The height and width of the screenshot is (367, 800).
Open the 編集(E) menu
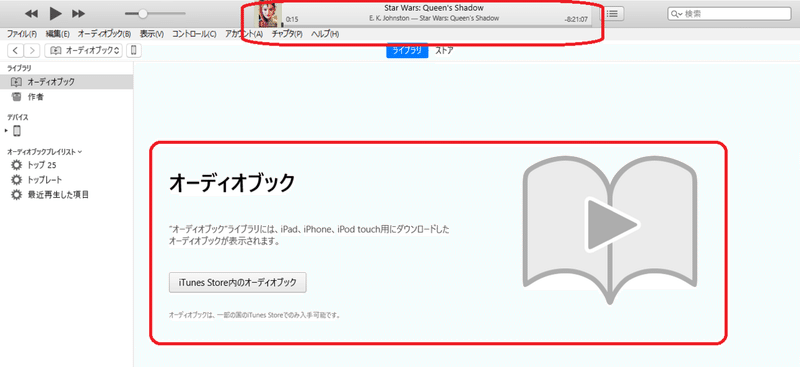point(57,34)
